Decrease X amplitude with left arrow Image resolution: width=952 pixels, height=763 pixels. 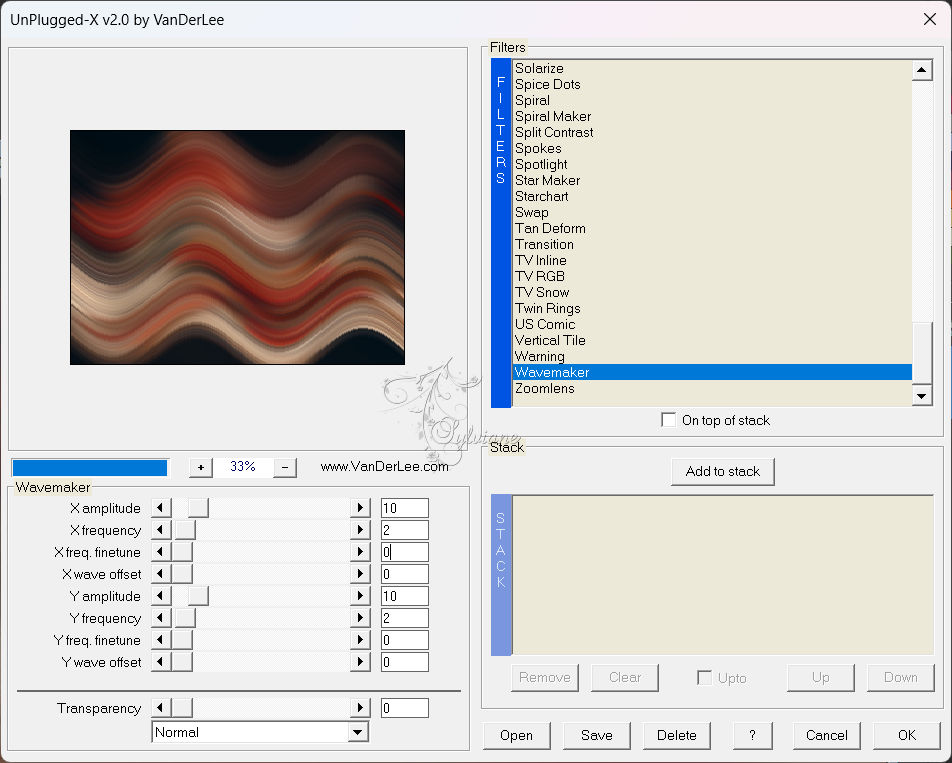pos(161,508)
